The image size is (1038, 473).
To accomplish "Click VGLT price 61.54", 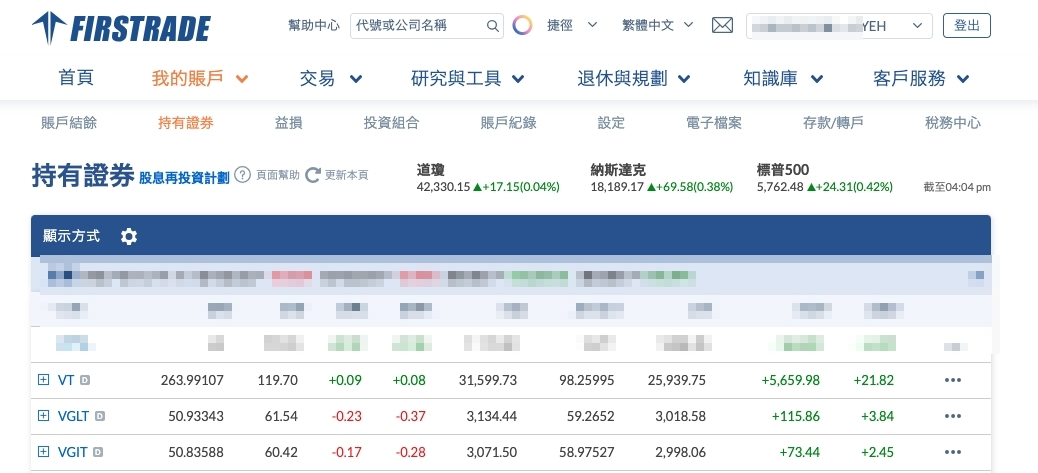I will pyautogui.click(x=281, y=416).
